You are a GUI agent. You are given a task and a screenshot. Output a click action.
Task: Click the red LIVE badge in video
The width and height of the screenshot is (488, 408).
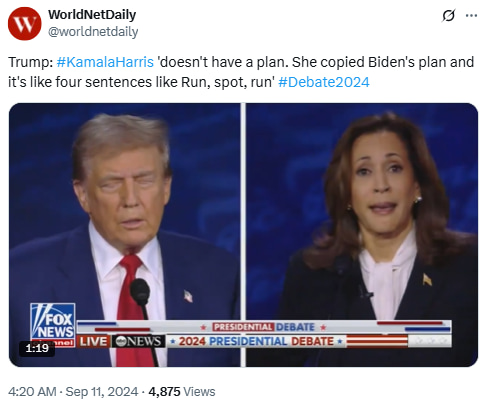tap(93, 341)
